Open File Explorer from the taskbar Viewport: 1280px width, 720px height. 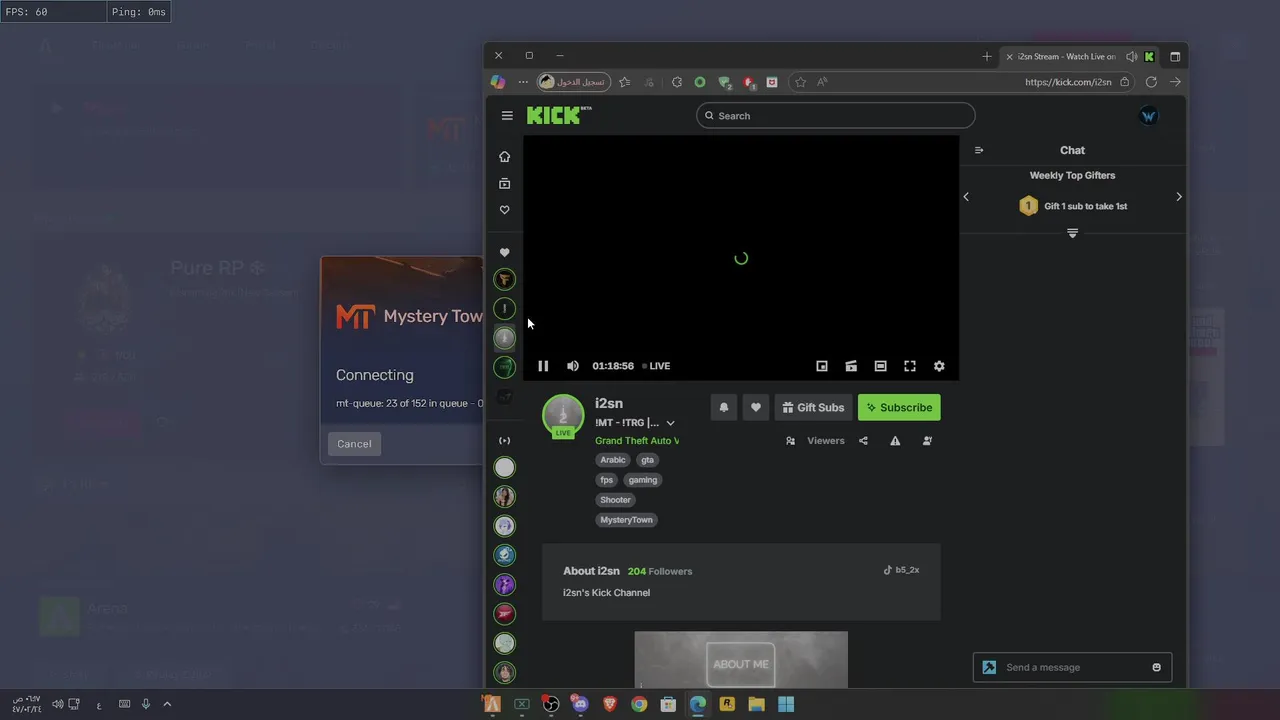pos(757,704)
